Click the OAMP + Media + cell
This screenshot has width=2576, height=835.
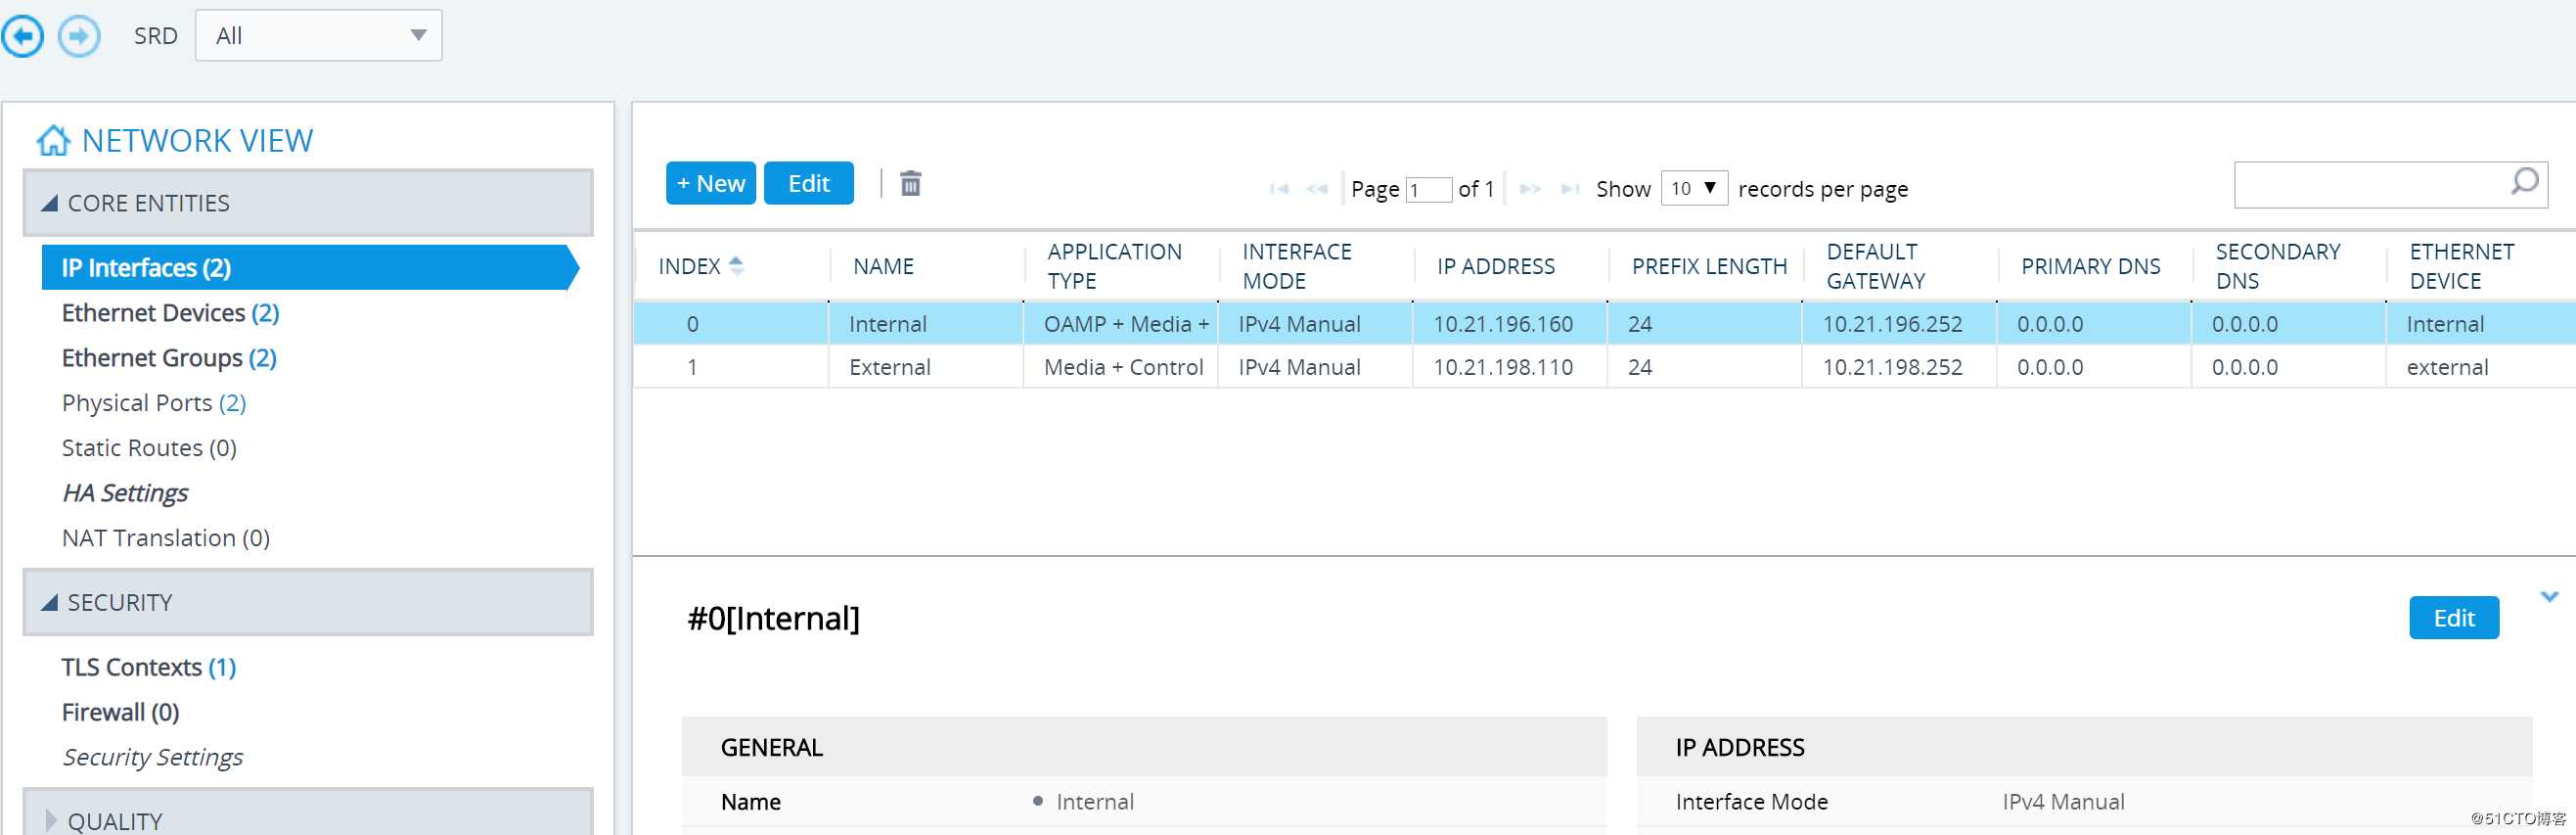click(x=1120, y=324)
